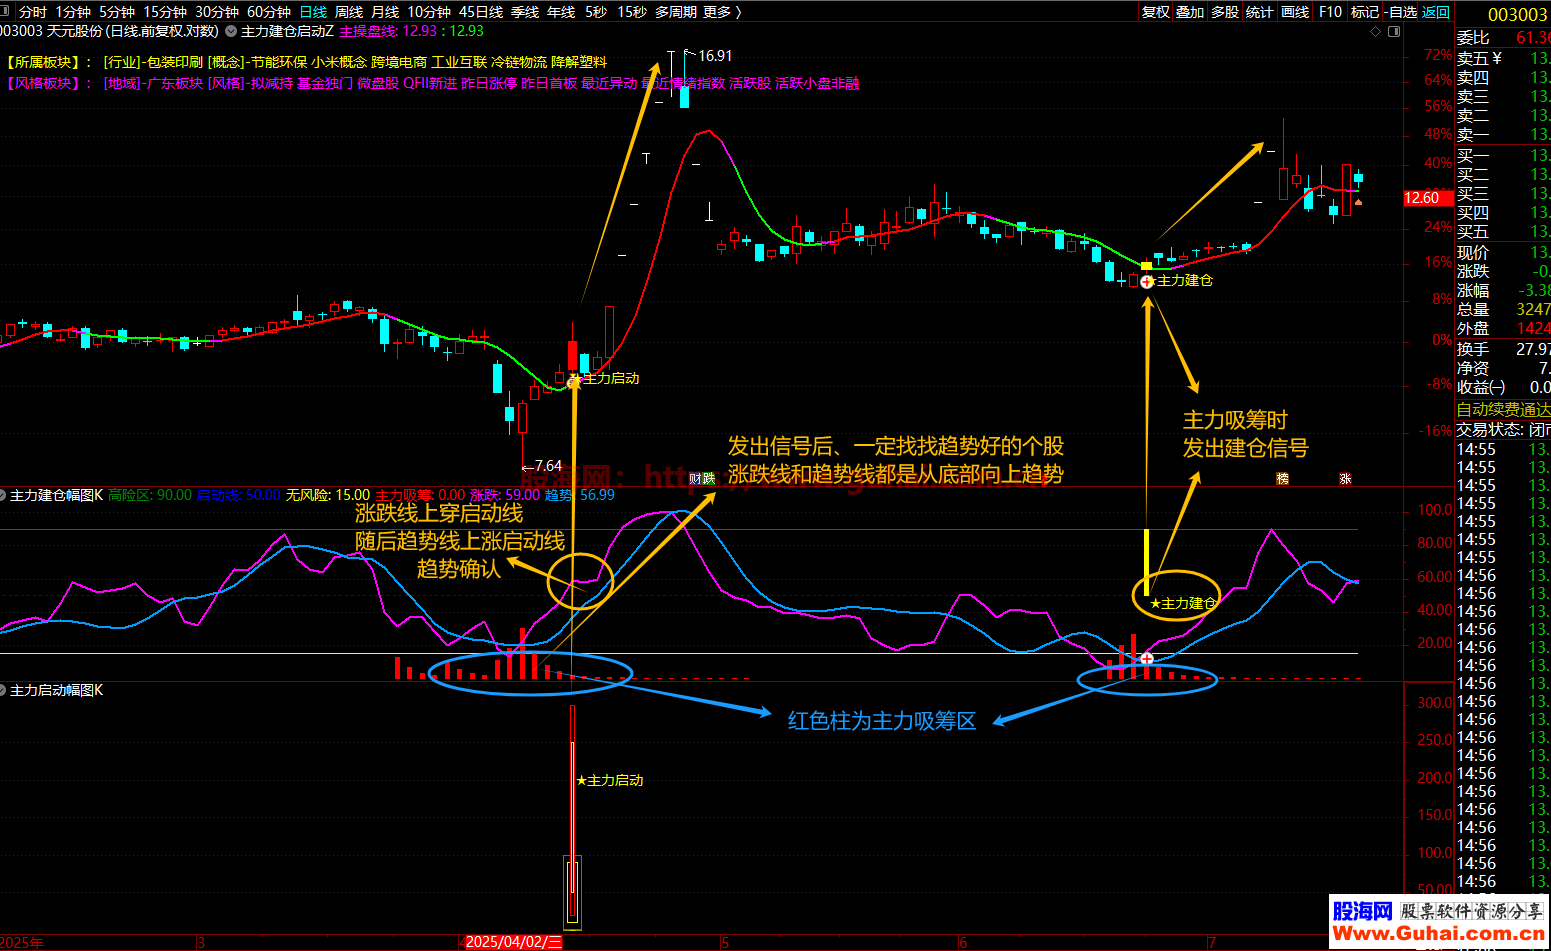Screen dimensions: 1551x951
Task: Click the 003003 stock code header
Action: [1517, 14]
